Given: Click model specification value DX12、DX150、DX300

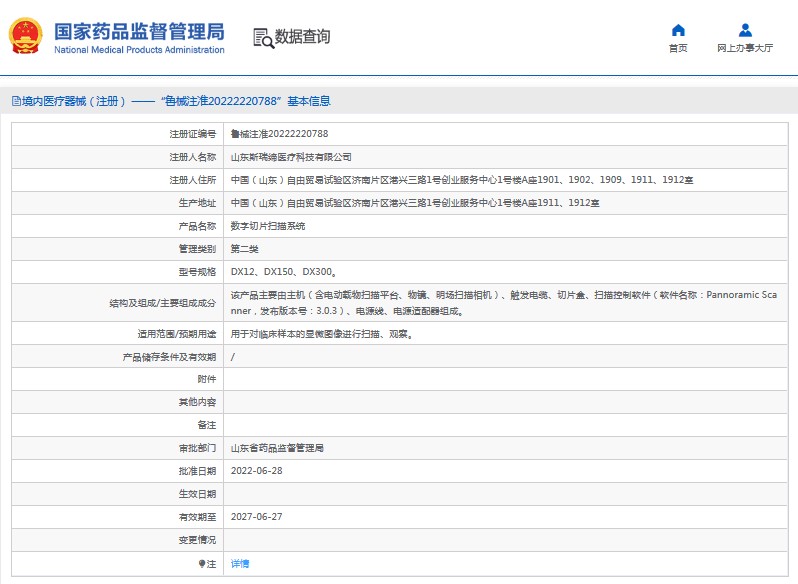Looking at the screenshot, I should pyautogui.click(x=284, y=272).
